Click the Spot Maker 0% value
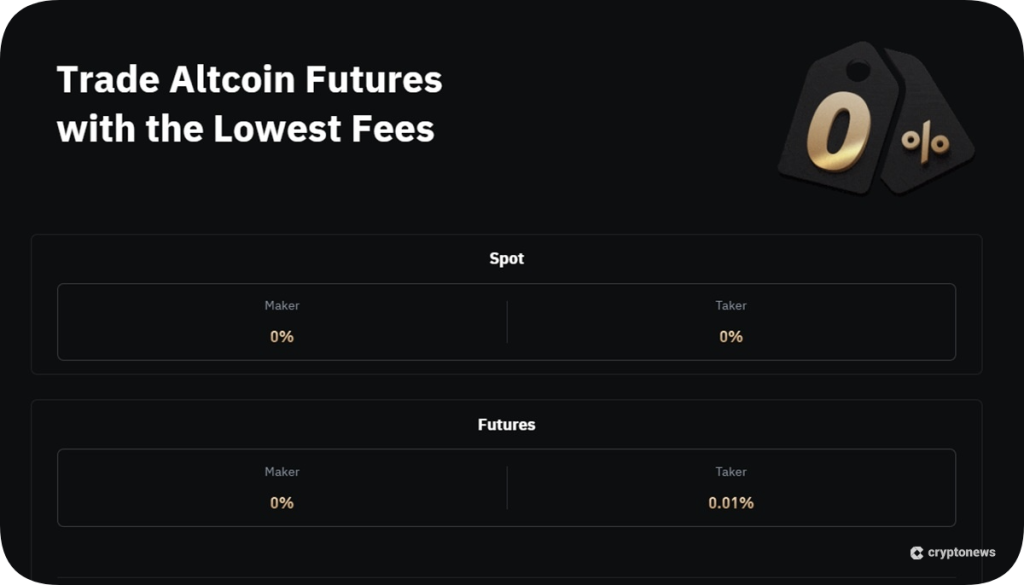This screenshot has height=585, width=1024. tap(282, 337)
